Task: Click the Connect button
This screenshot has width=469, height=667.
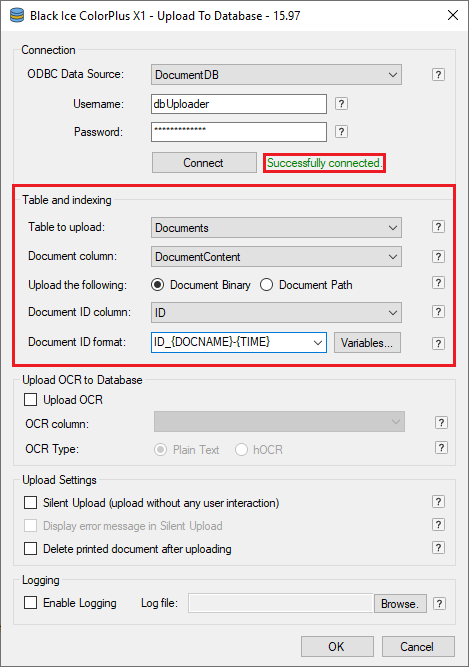Action: (x=204, y=162)
